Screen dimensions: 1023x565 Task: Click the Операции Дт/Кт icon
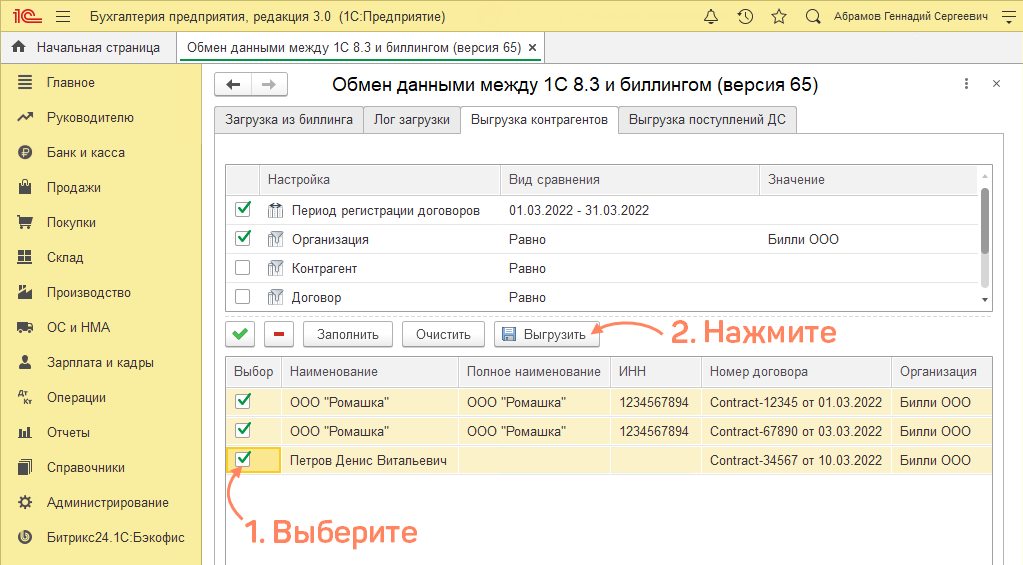pyautogui.click(x=25, y=397)
